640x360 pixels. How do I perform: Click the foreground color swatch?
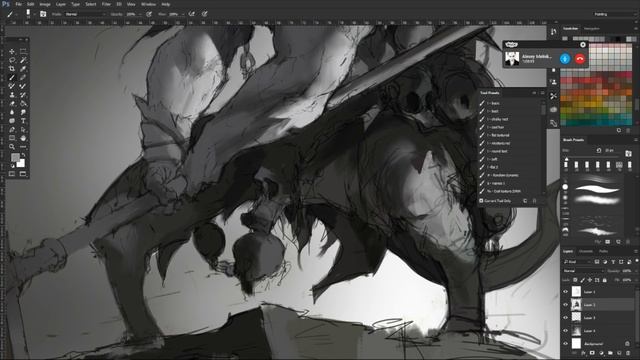tap(15, 158)
